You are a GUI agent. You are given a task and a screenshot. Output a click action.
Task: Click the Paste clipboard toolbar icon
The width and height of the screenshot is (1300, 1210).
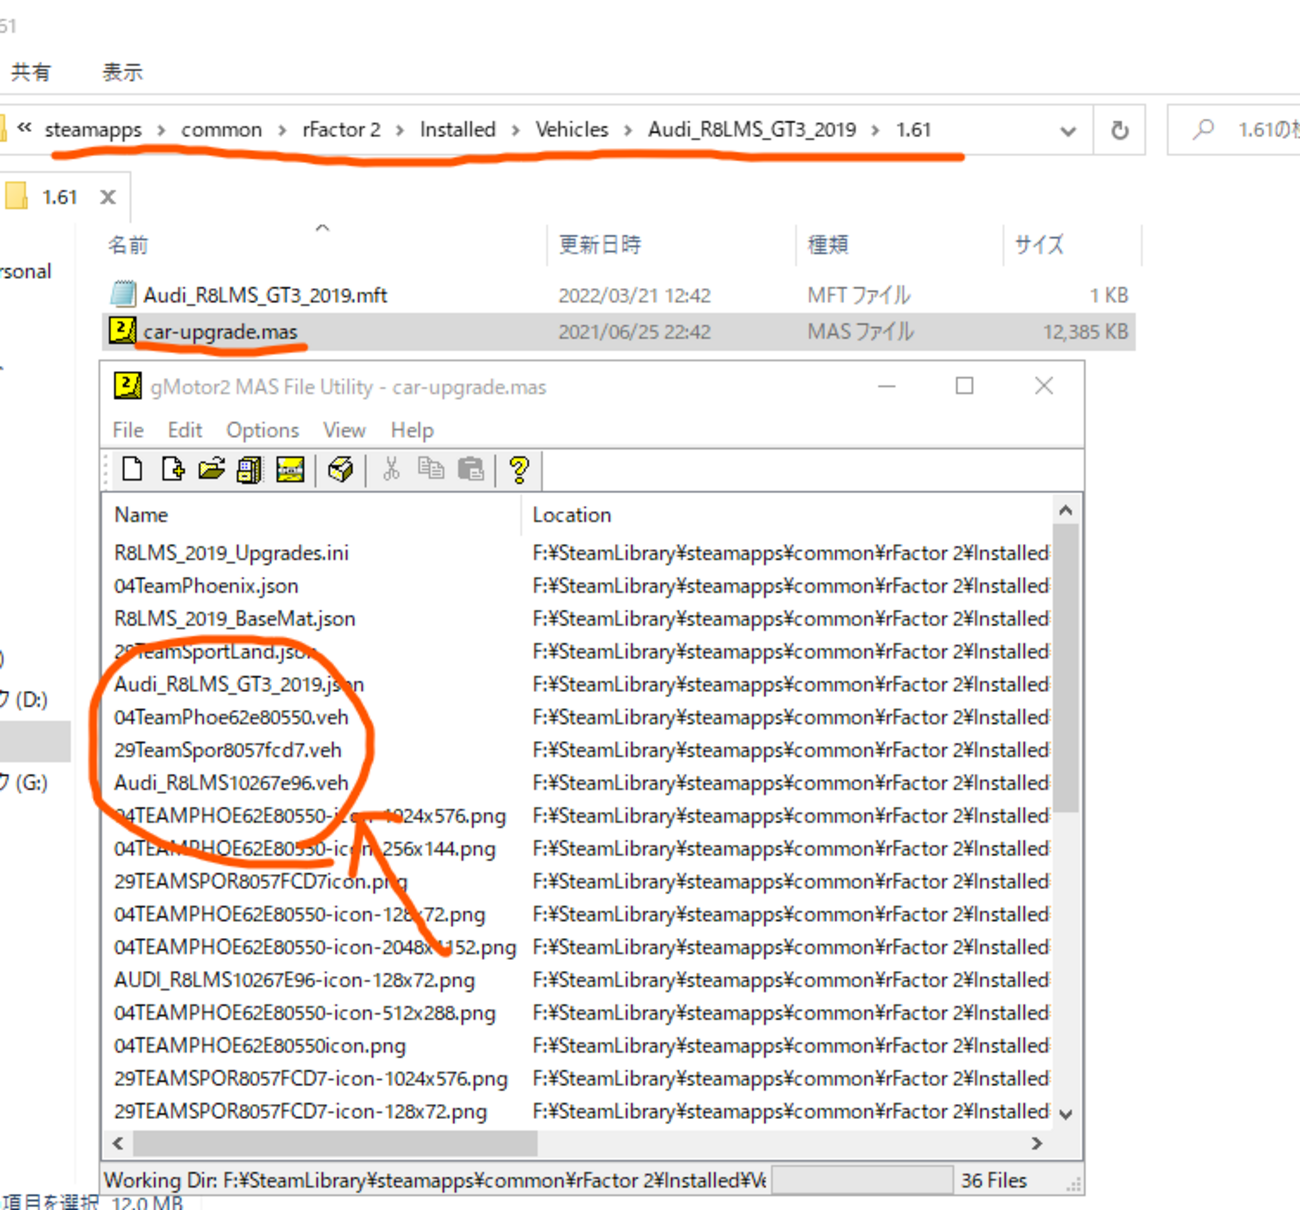point(471,469)
